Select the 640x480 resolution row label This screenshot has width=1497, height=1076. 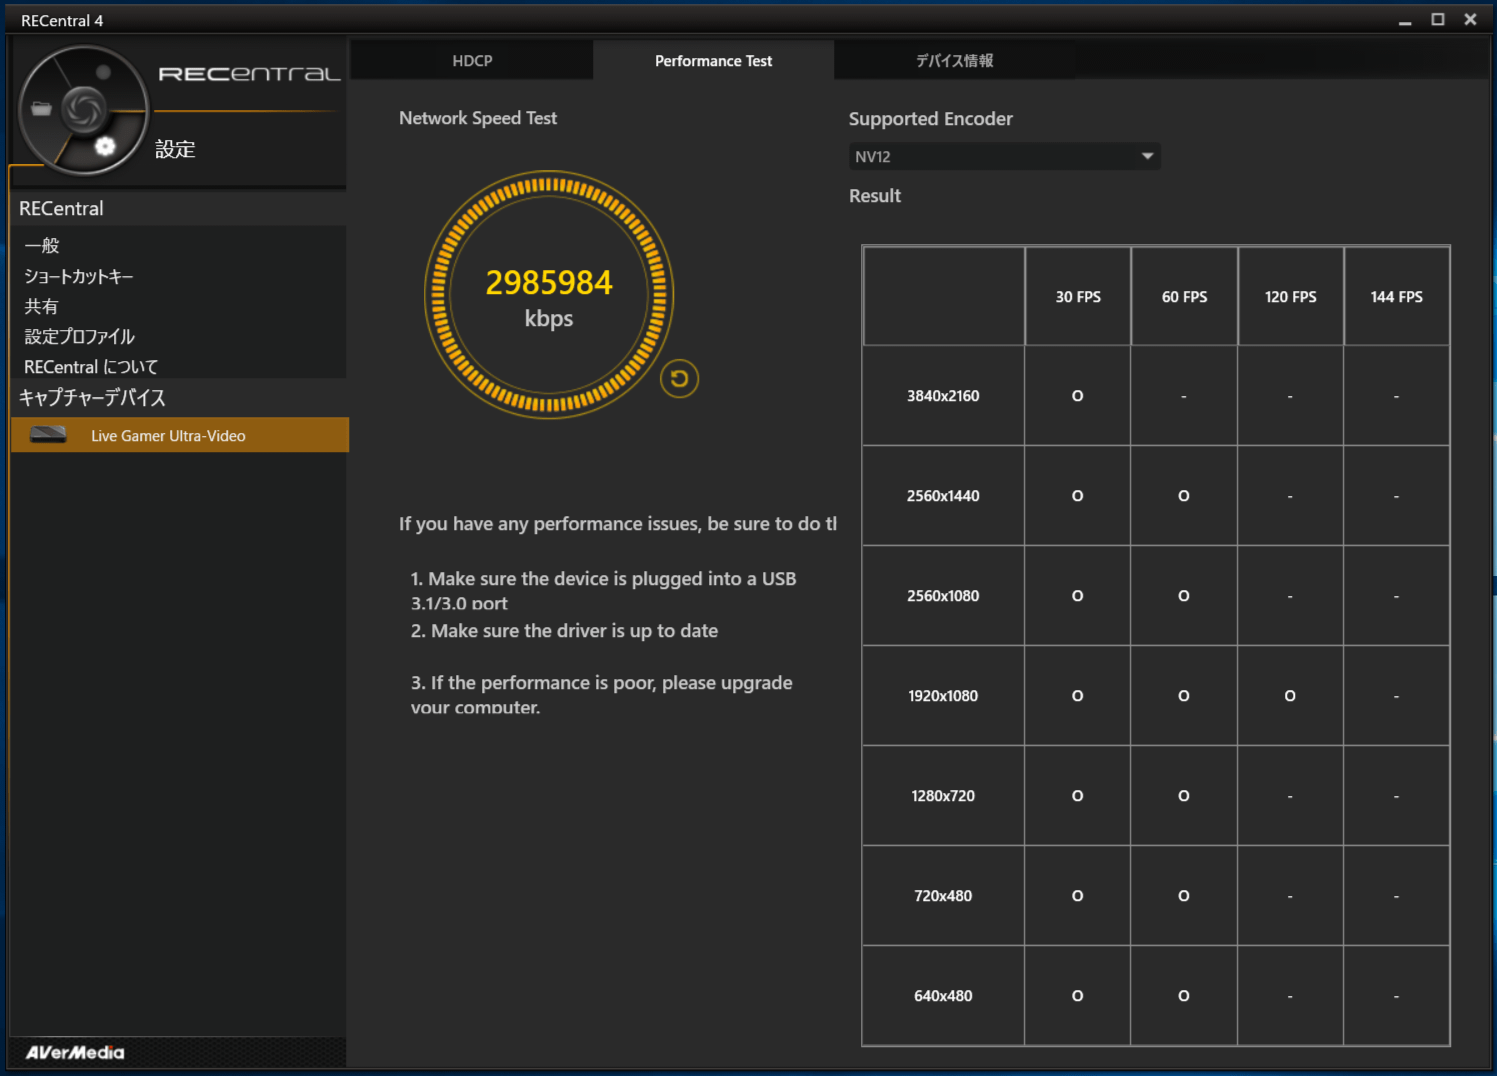click(x=943, y=996)
